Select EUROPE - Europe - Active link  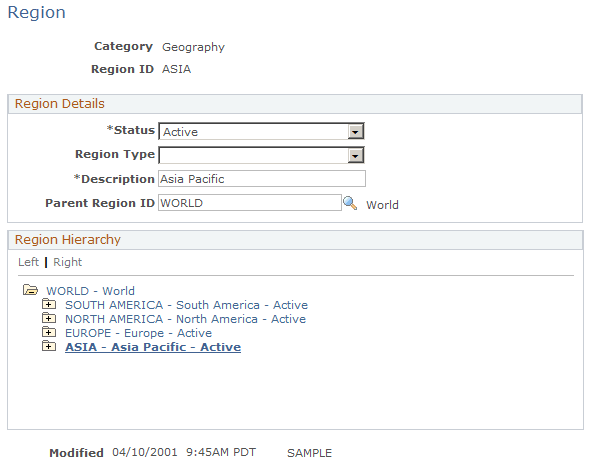(138, 333)
